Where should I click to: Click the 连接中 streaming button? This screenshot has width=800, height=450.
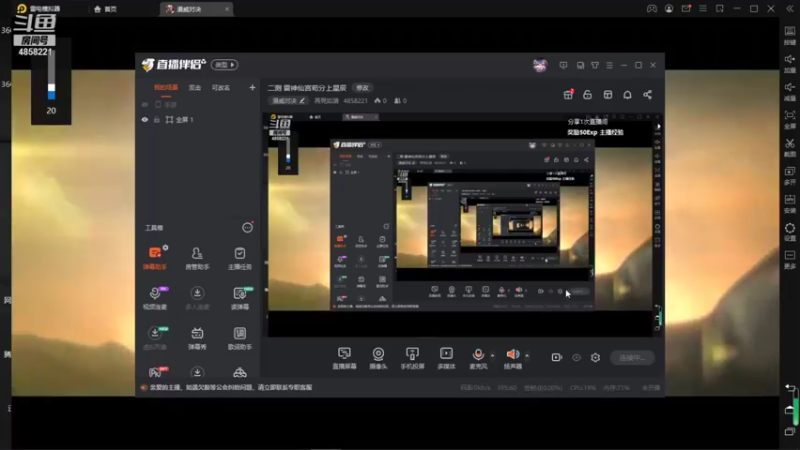632,358
